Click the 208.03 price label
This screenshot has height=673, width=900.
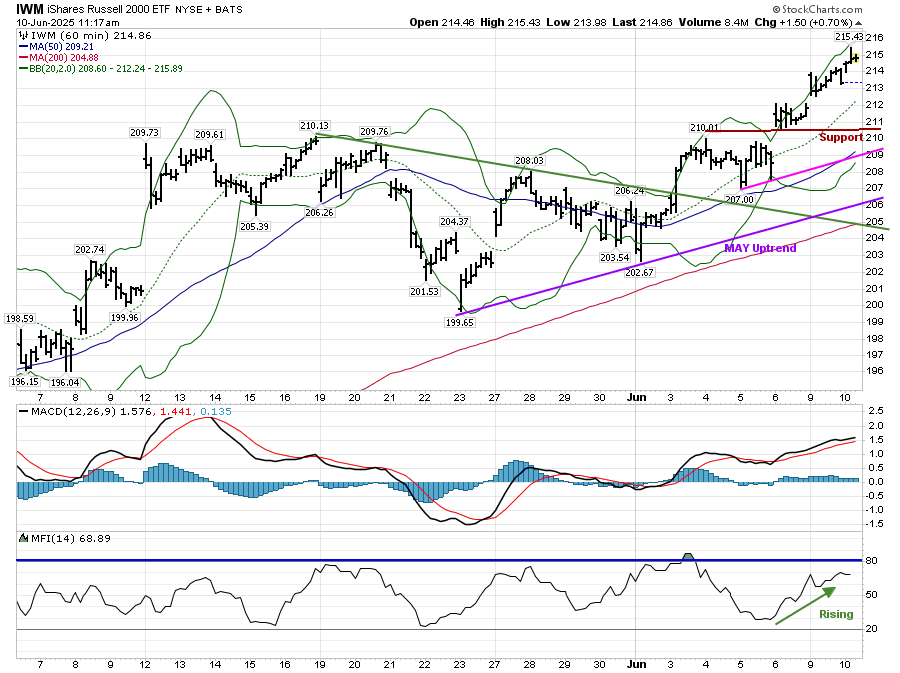529,161
